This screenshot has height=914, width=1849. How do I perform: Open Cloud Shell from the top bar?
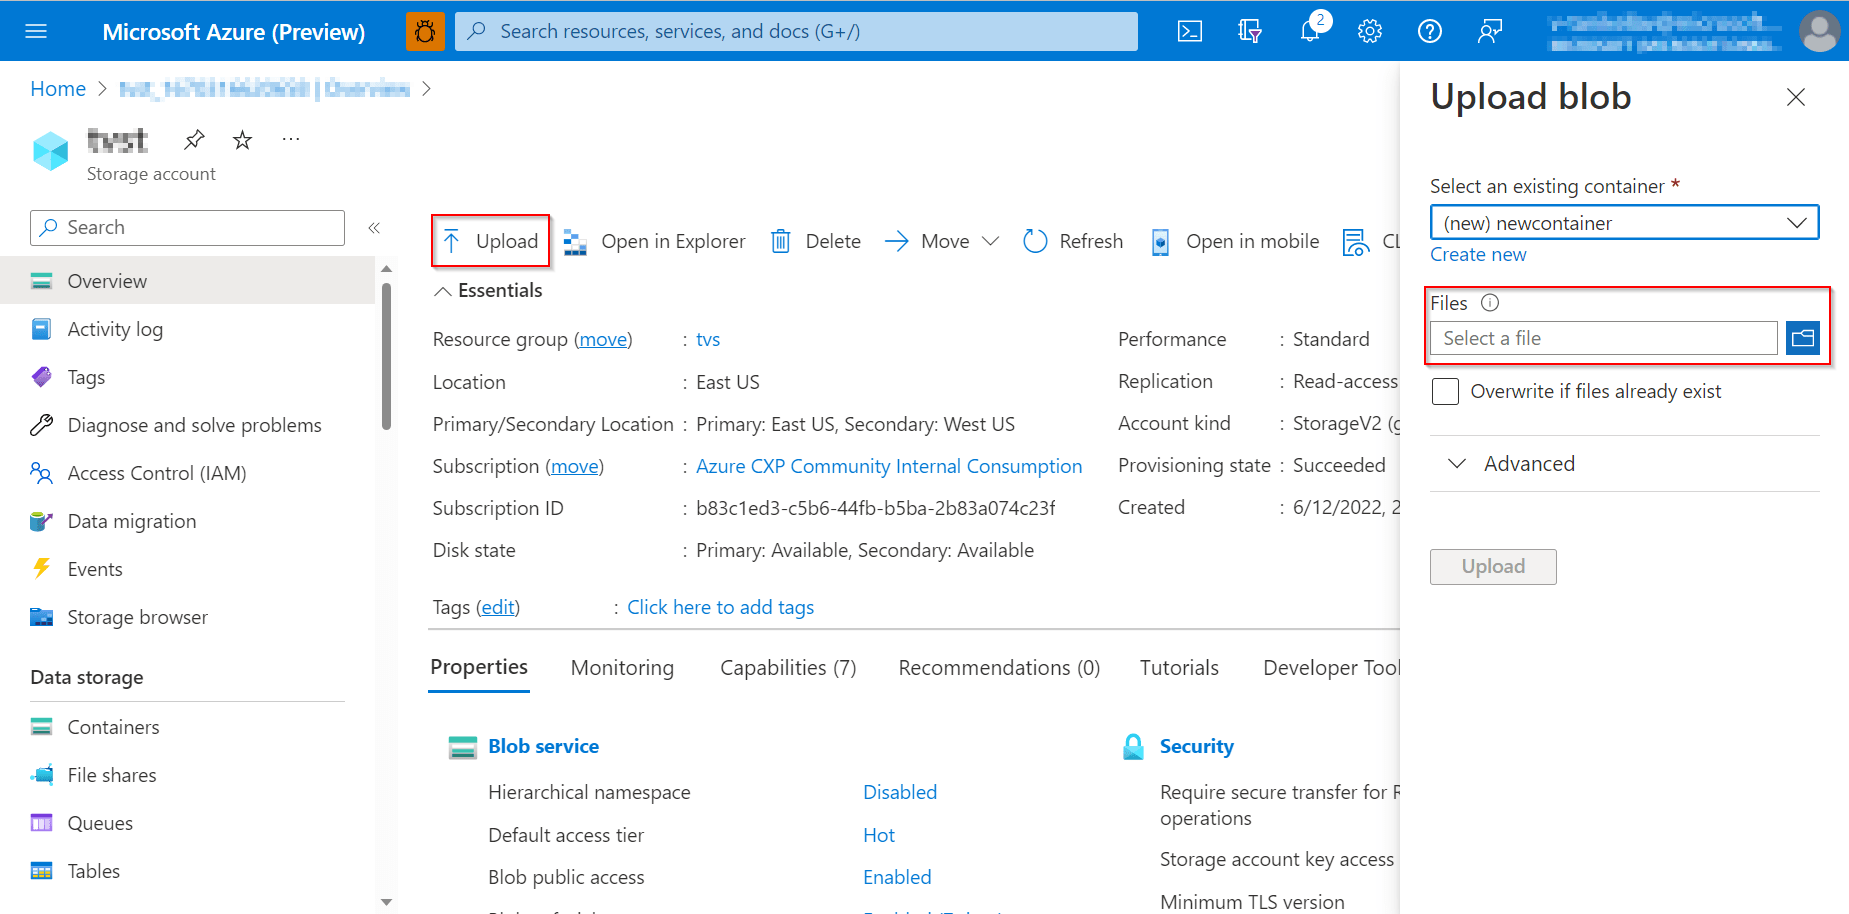click(1189, 31)
